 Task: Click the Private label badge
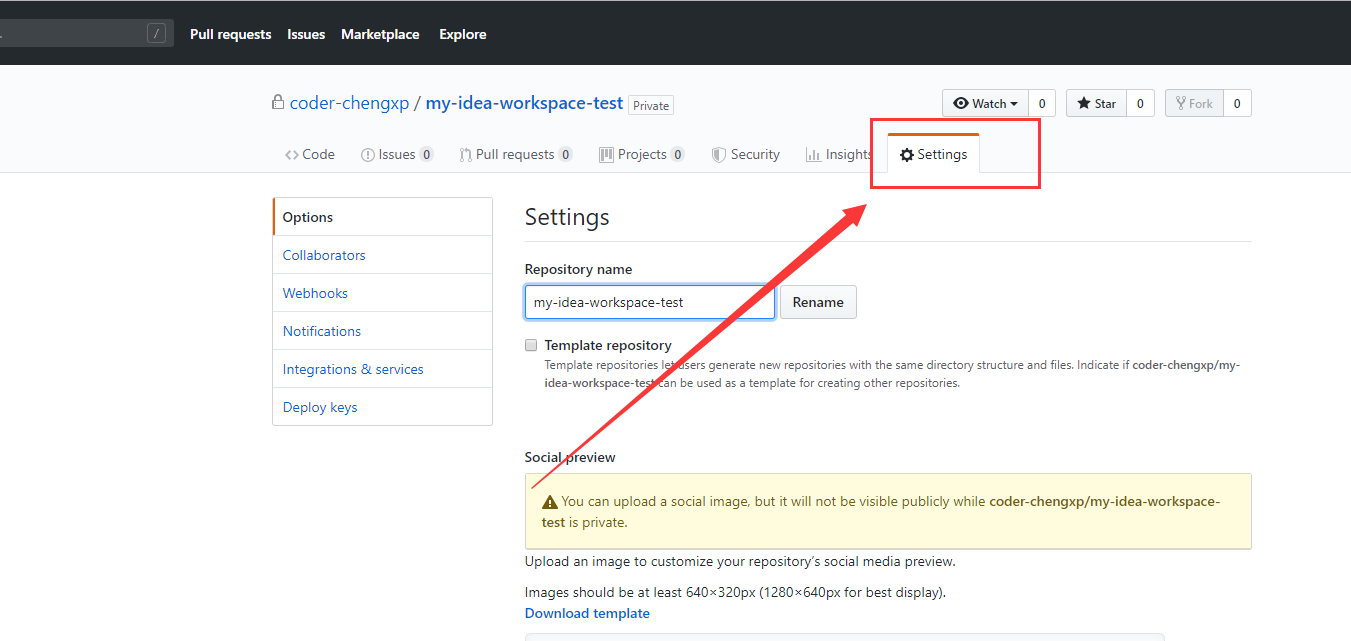coord(651,105)
